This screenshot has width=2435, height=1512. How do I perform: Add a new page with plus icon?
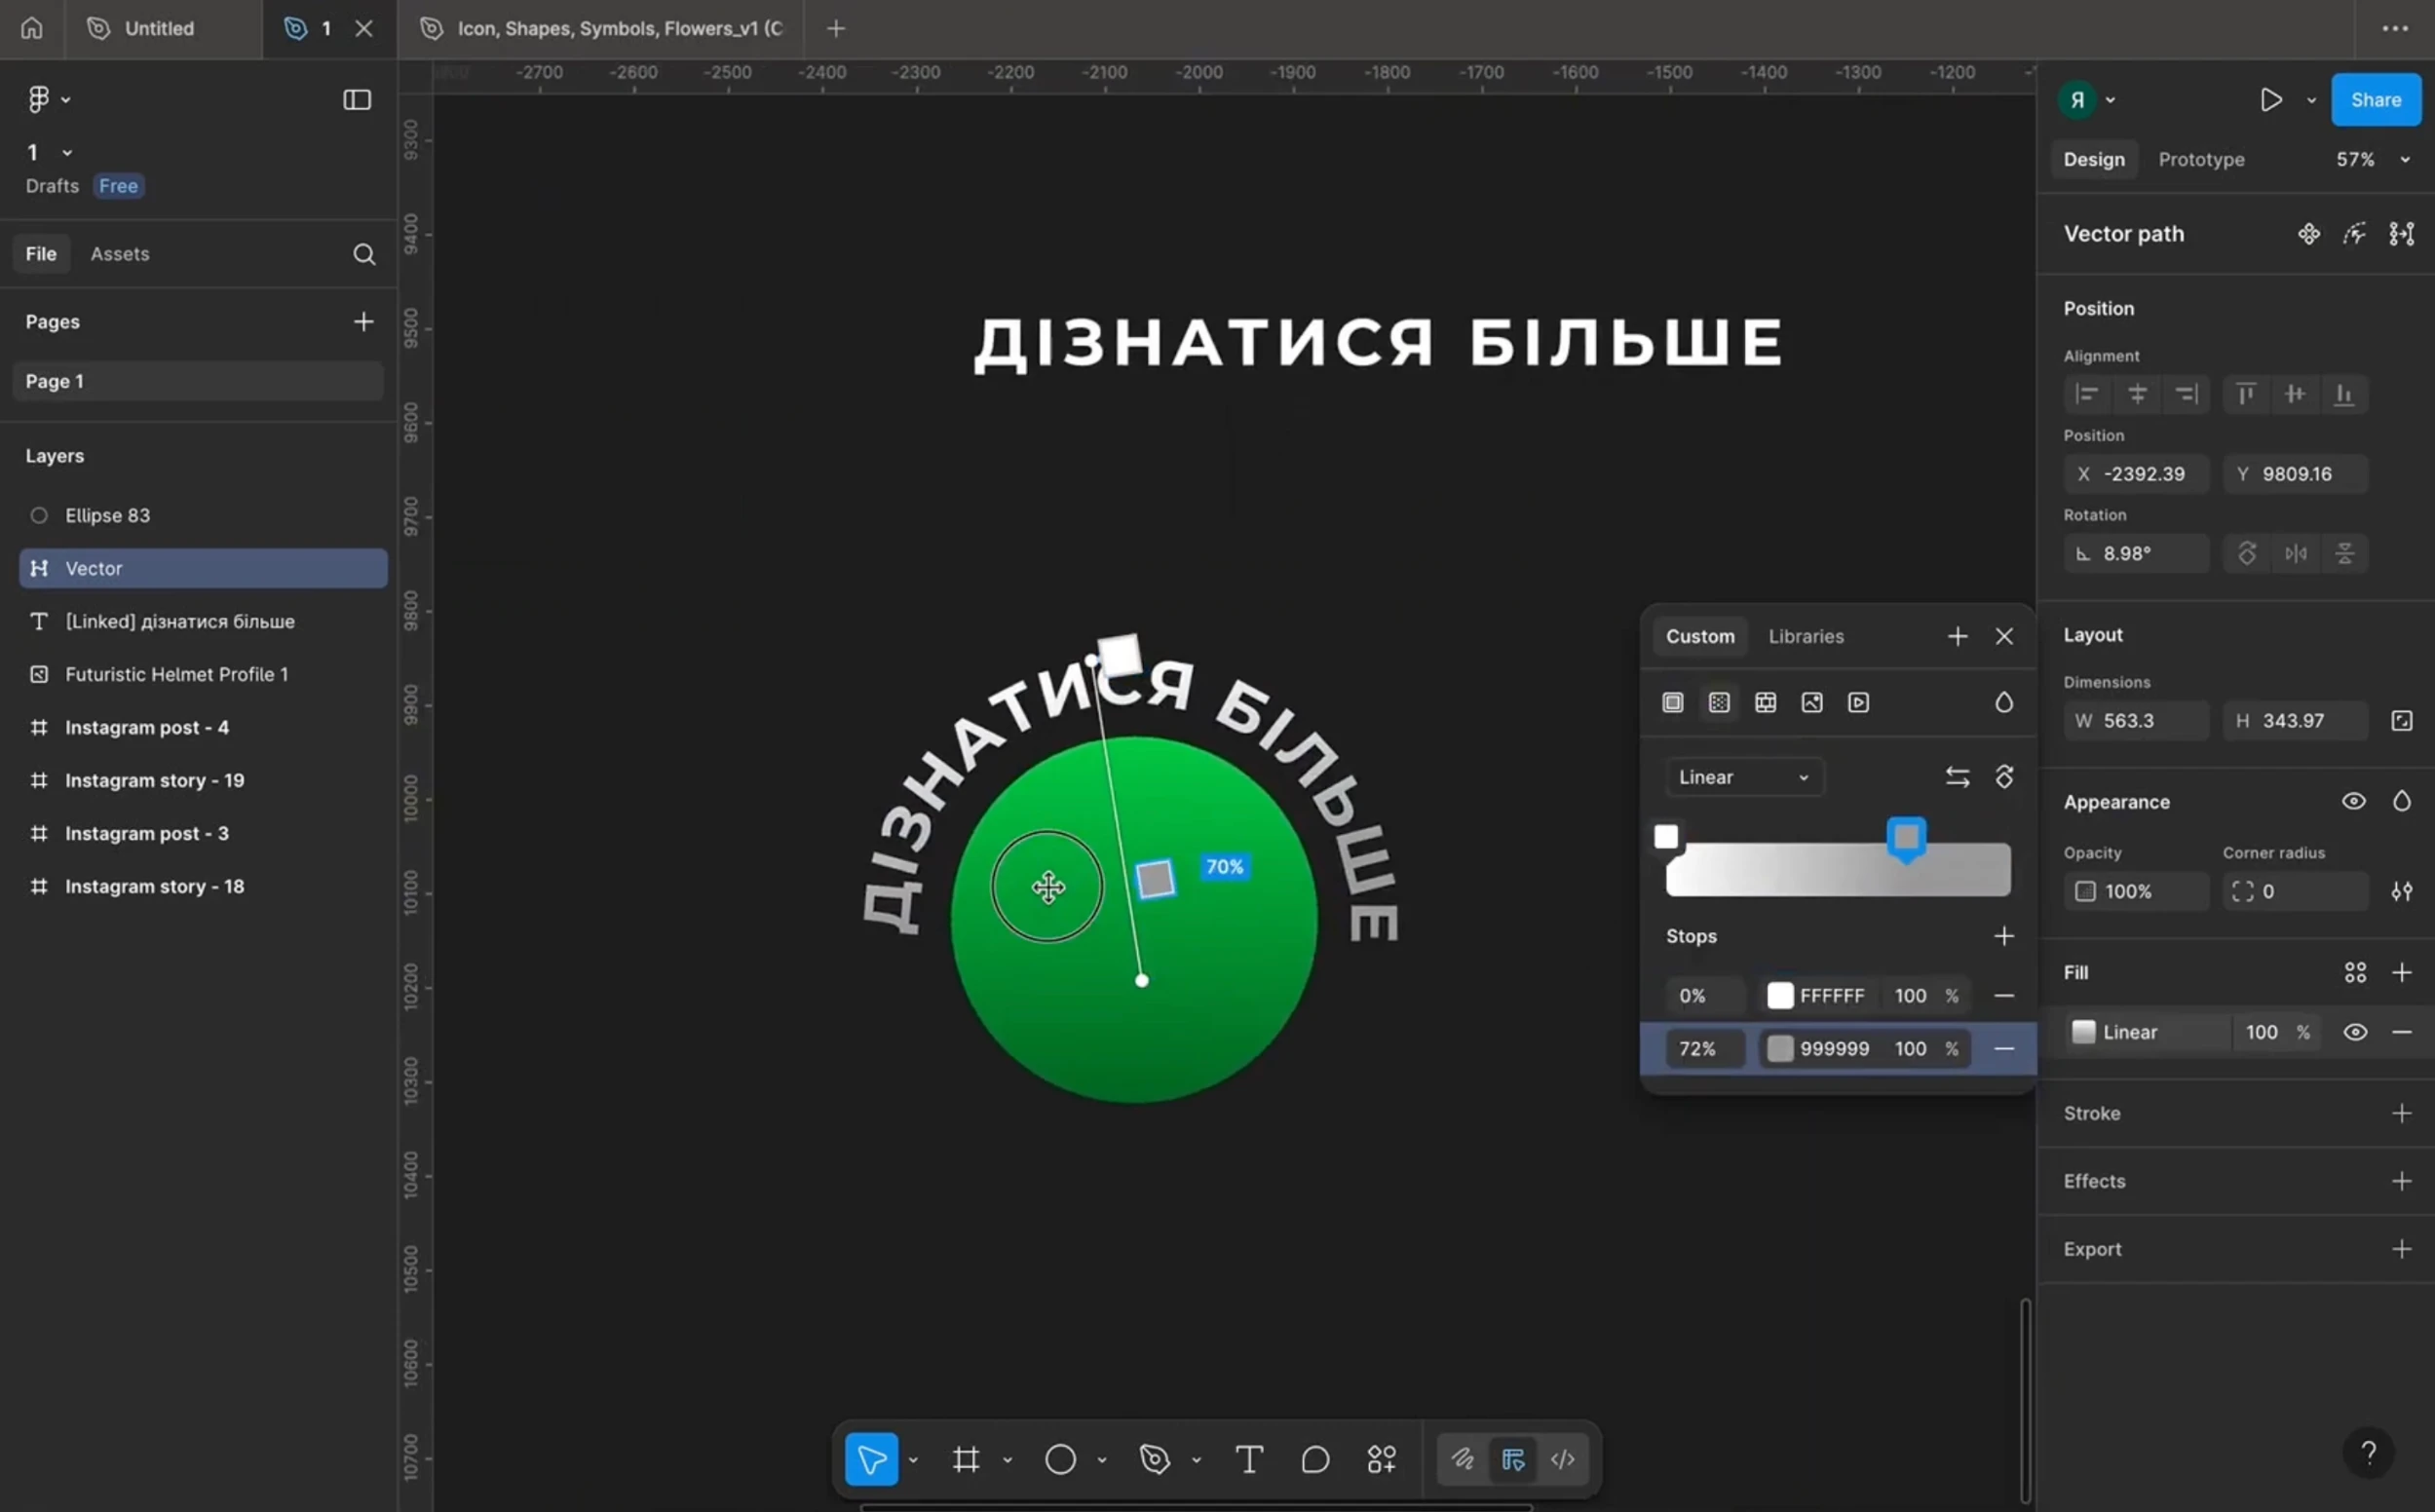click(x=364, y=321)
